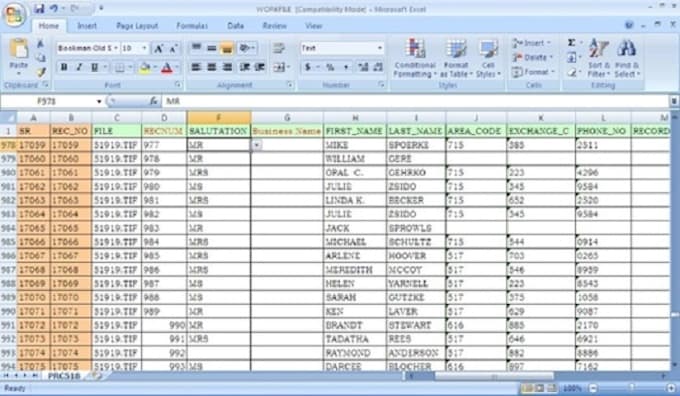Click in the formula bar showing MR
The width and height of the screenshot is (680, 396).
point(415,101)
